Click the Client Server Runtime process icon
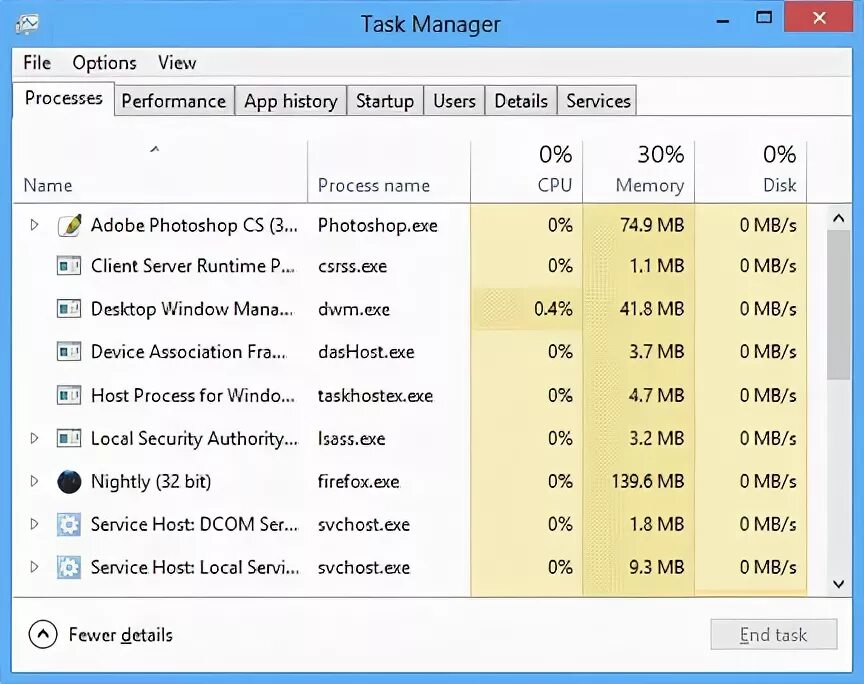This screenshot has height=684, width=864. pos(69,266)
